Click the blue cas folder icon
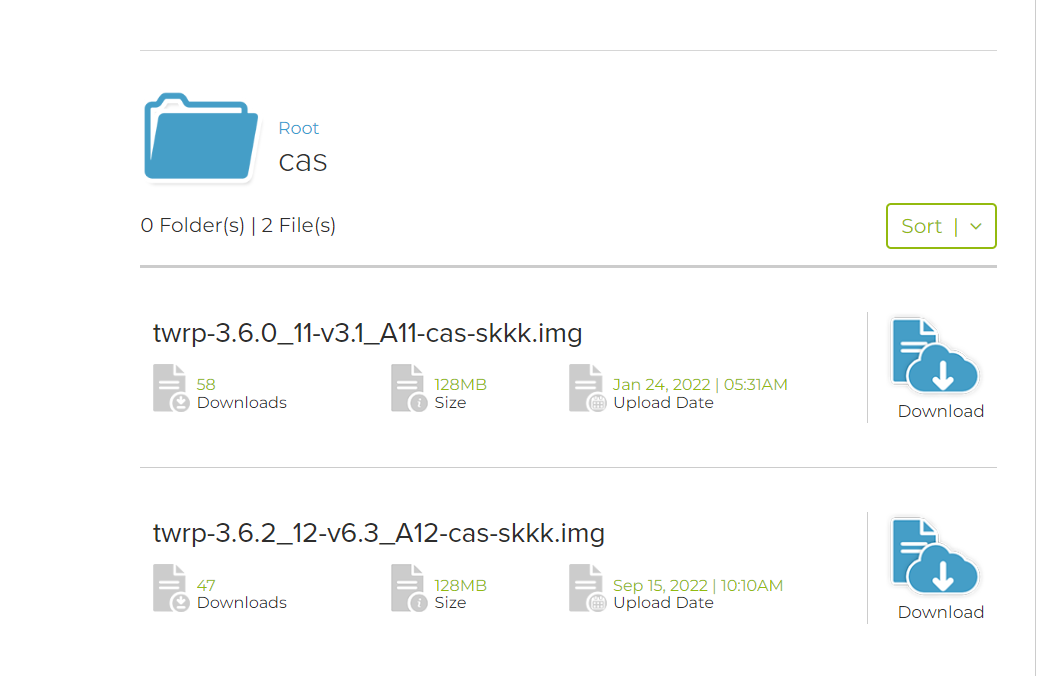 [201, 137]
